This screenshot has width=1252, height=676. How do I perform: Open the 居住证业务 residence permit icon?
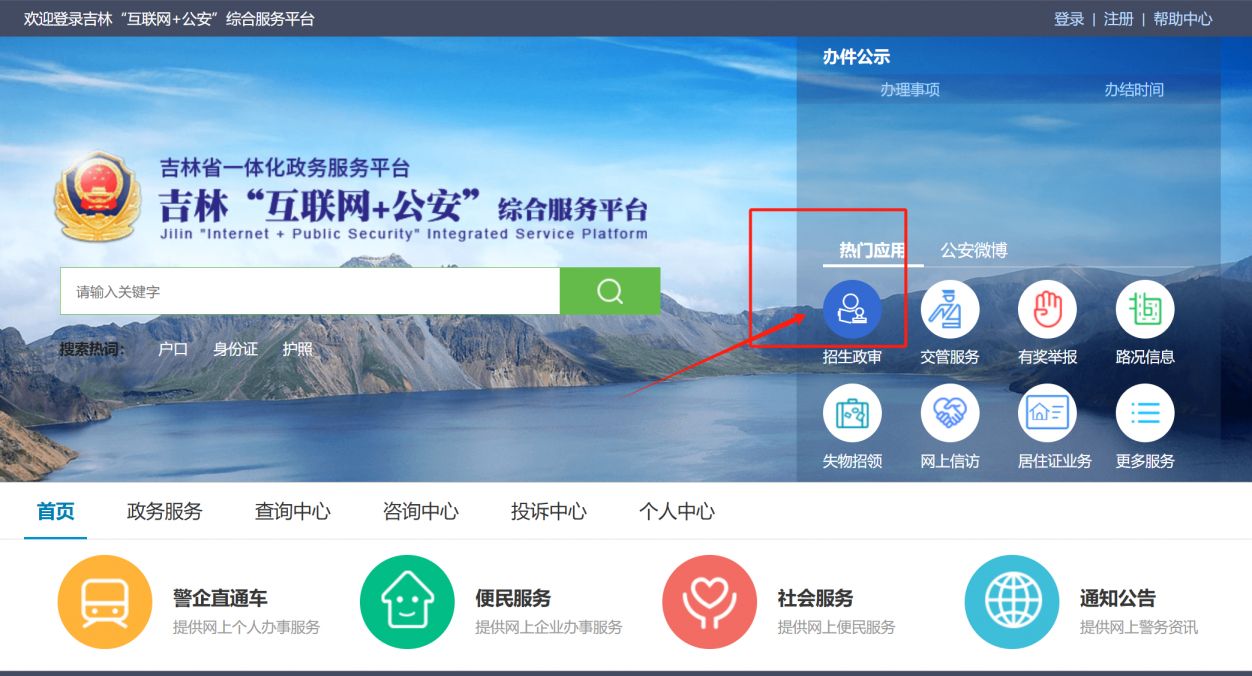click(1047, 413)
